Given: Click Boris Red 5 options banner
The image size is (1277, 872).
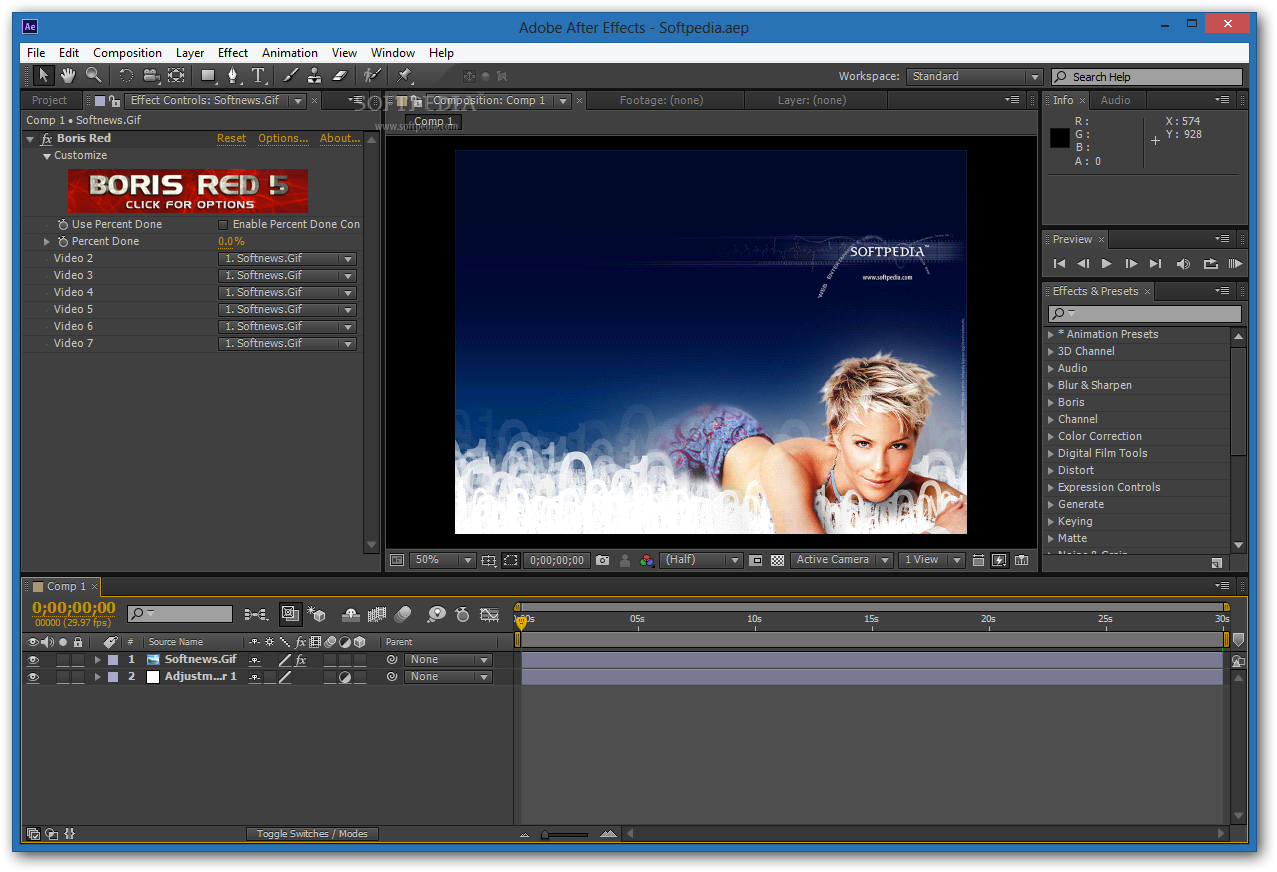Looking at the screenshot, I should [187, 191].
